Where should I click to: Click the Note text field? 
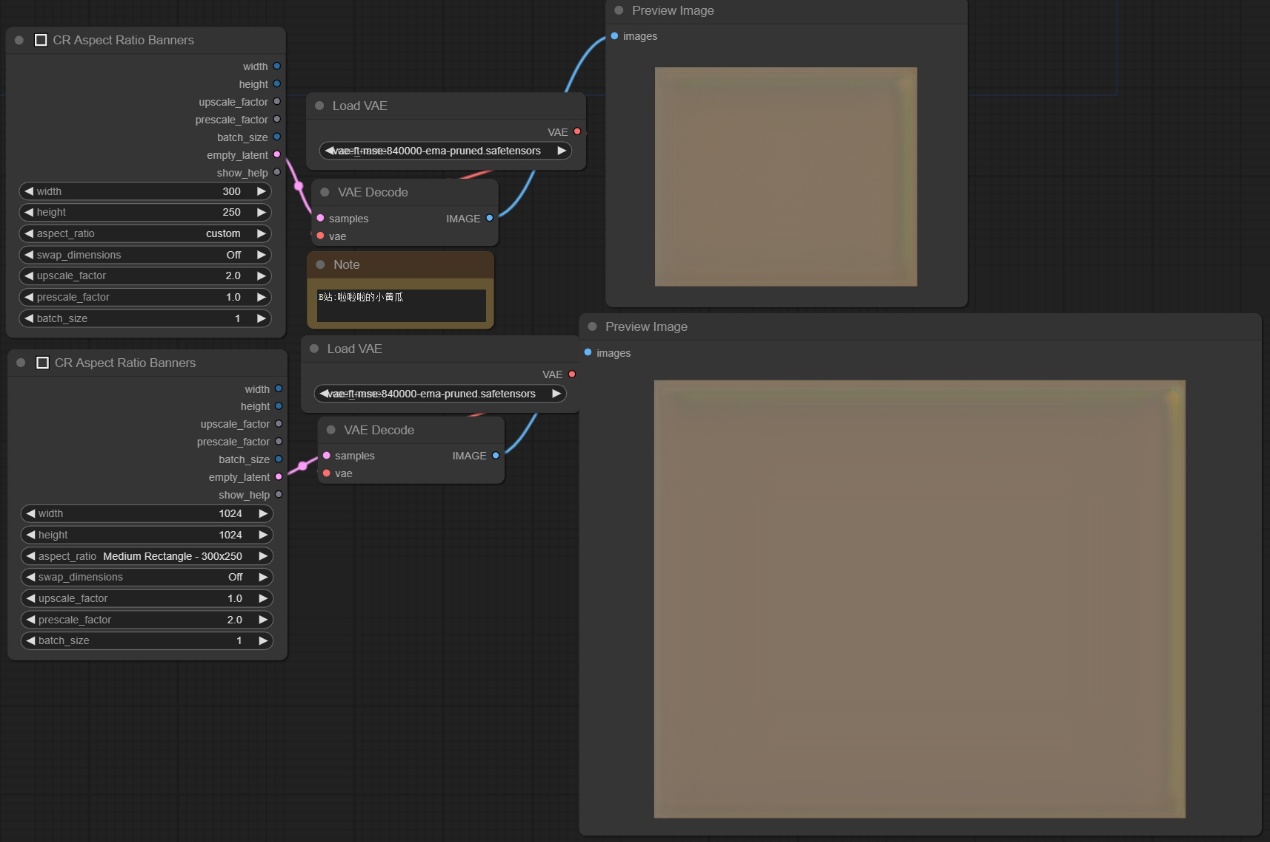click(401, 306)
